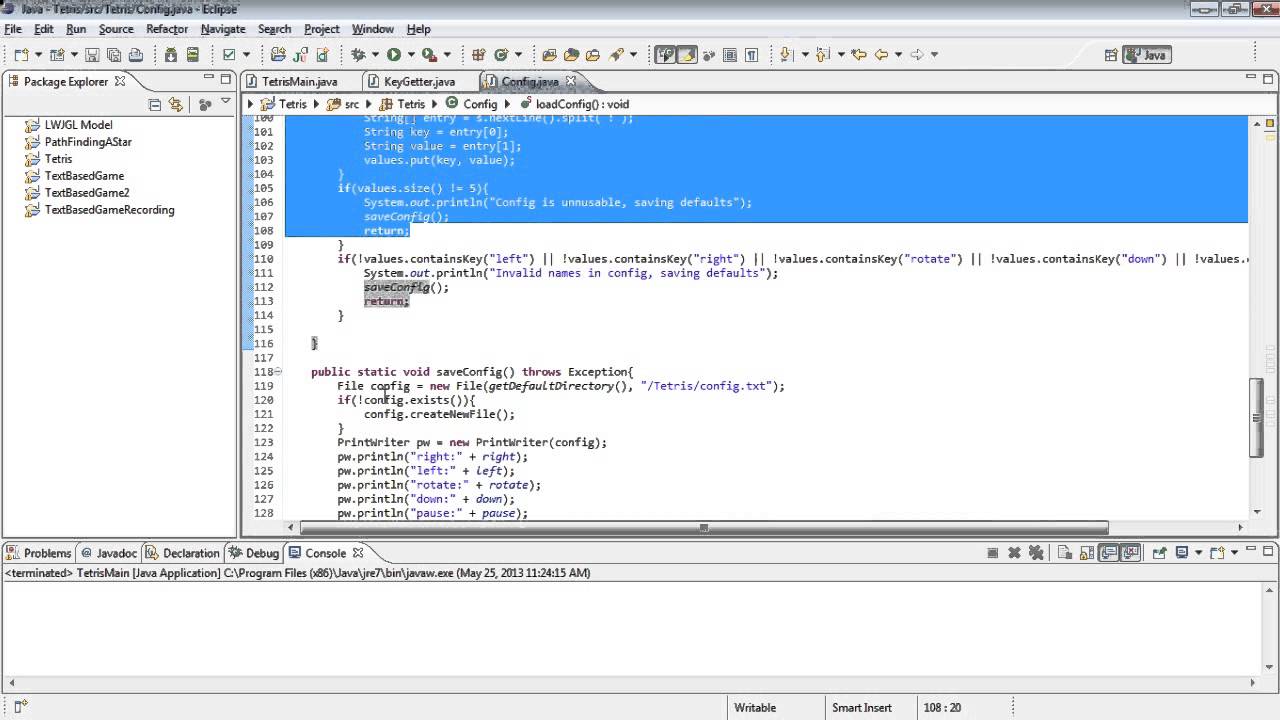This screenshot has width=1280, height=720.
Task: Click the New file toolbar icon
Action: pyautogui.click(x=21, y=55)
